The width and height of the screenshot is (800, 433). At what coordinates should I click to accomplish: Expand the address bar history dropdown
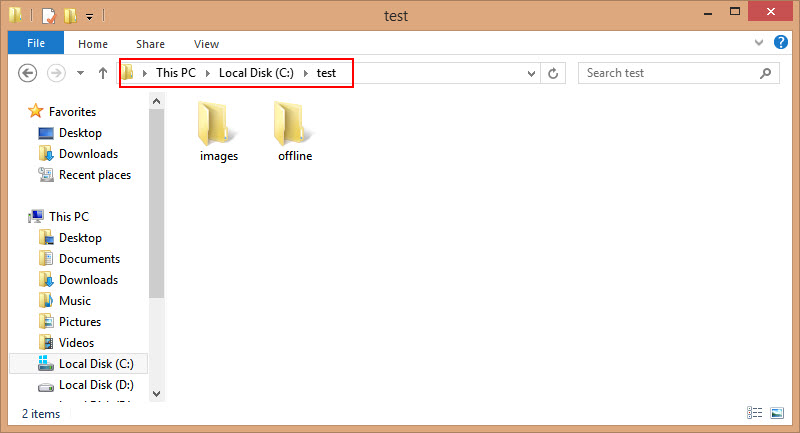coord(531,73)
